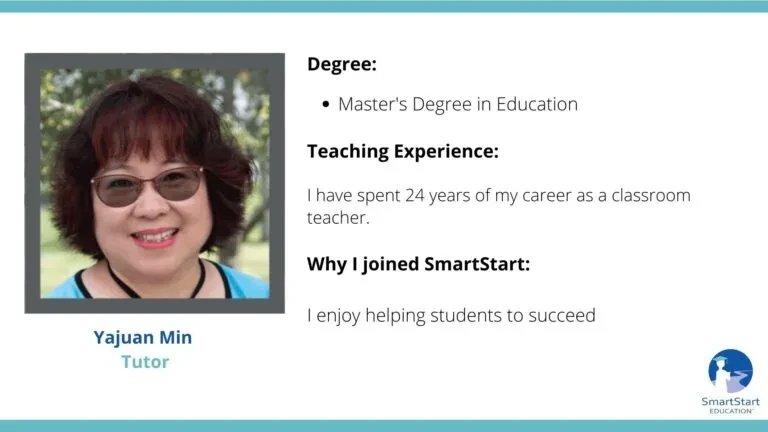
Task: Click the teal bar at the top
Action: tap(384, 6)
